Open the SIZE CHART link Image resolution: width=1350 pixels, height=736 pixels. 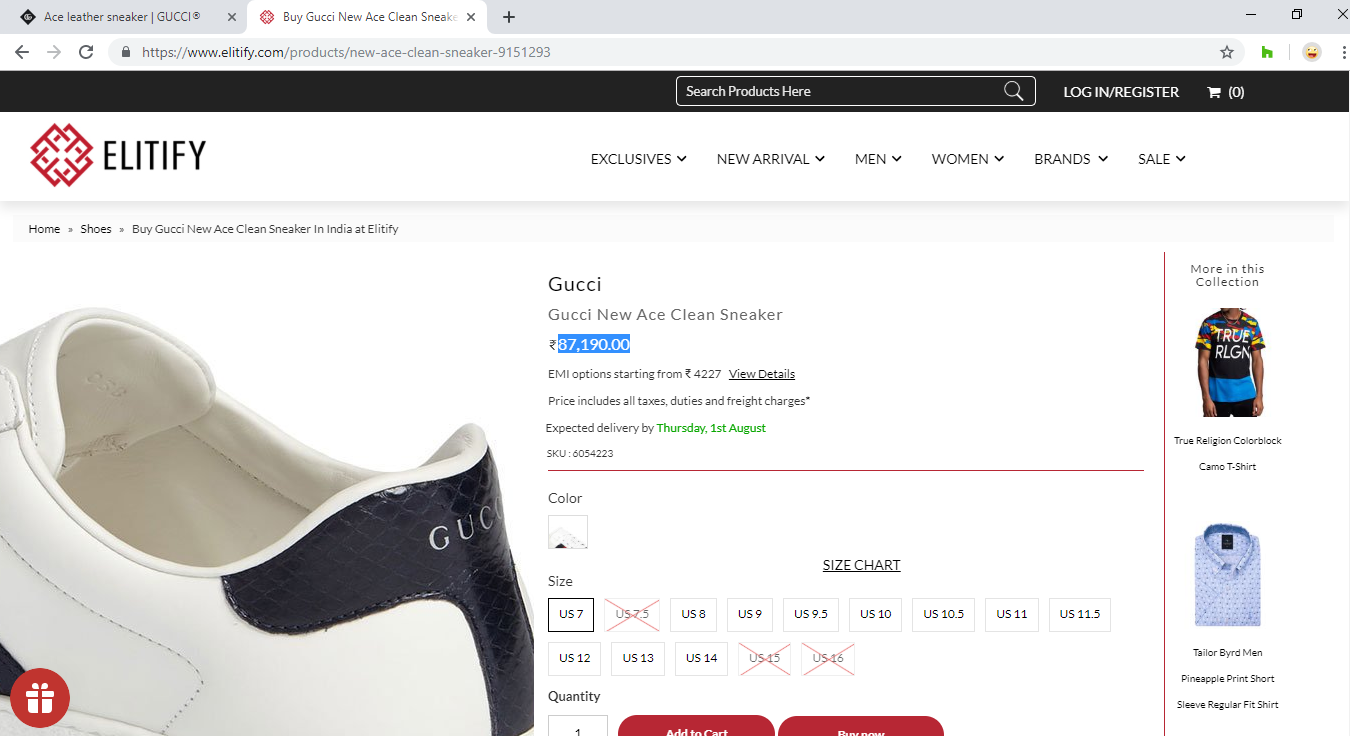pos(862,565)
